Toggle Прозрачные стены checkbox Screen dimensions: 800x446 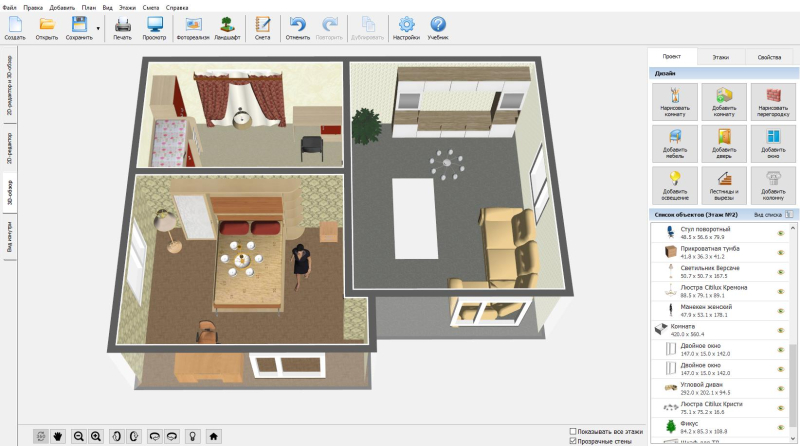572,441
